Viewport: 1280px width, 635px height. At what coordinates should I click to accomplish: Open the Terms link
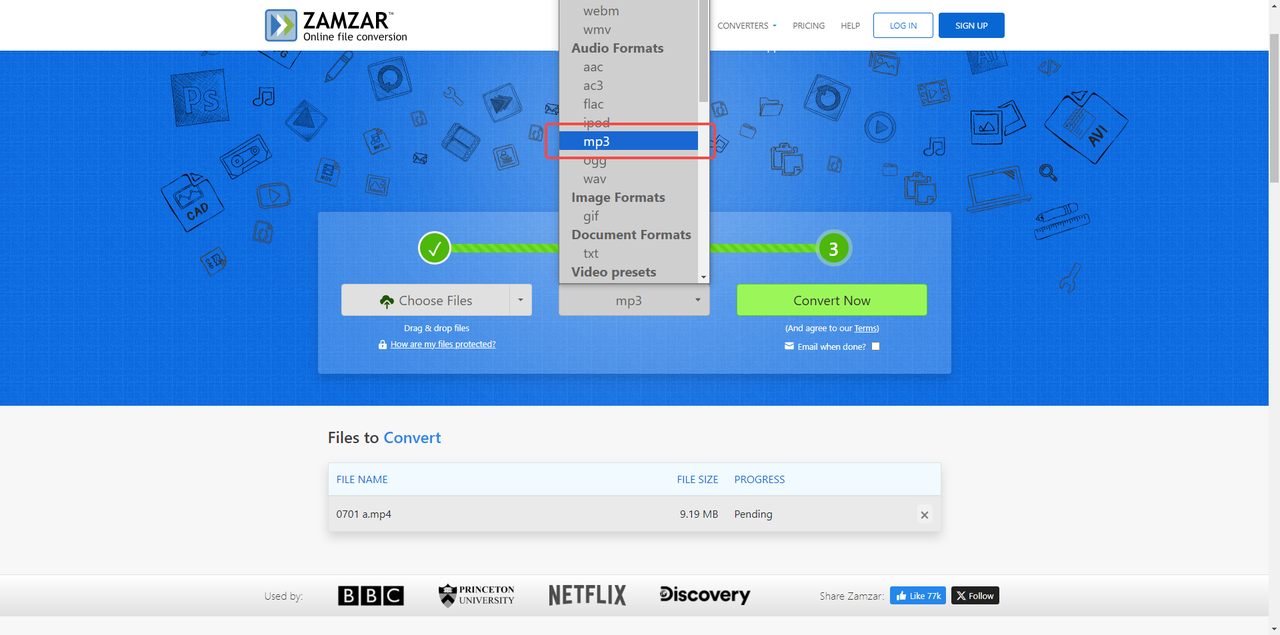865,328
